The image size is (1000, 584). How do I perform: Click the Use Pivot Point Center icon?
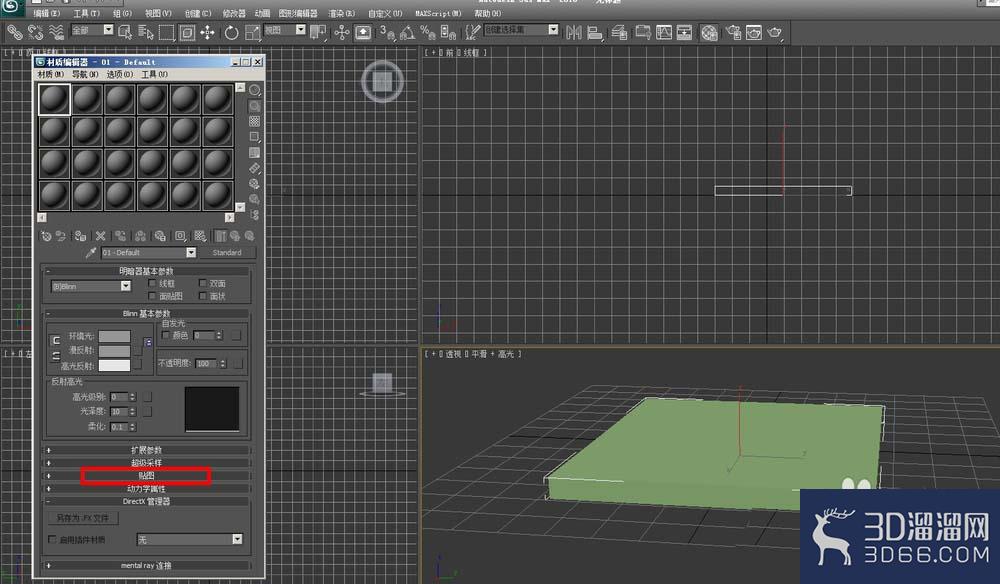[318, 33]
